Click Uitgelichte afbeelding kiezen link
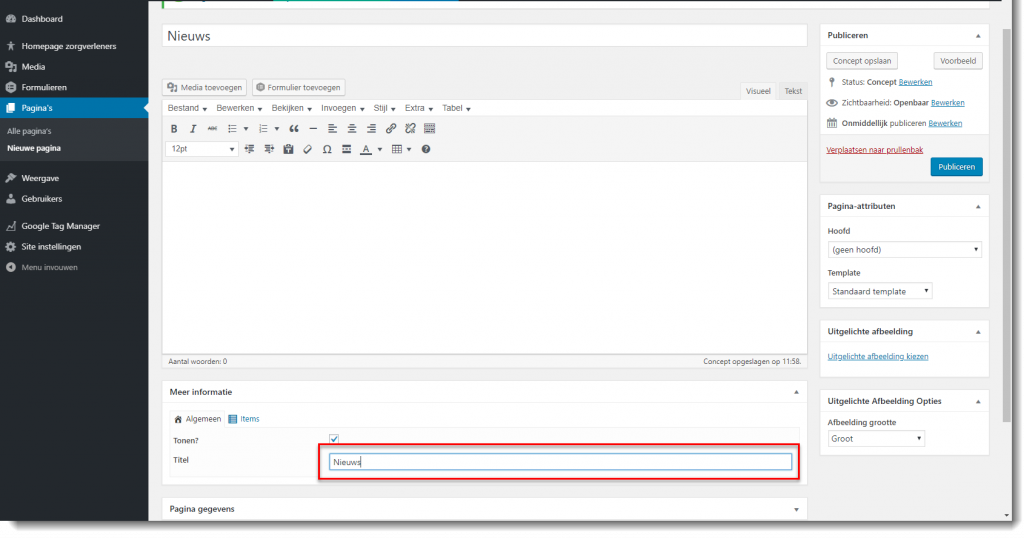The width and height of the screenshot is (1024, 539). (878, 357)
